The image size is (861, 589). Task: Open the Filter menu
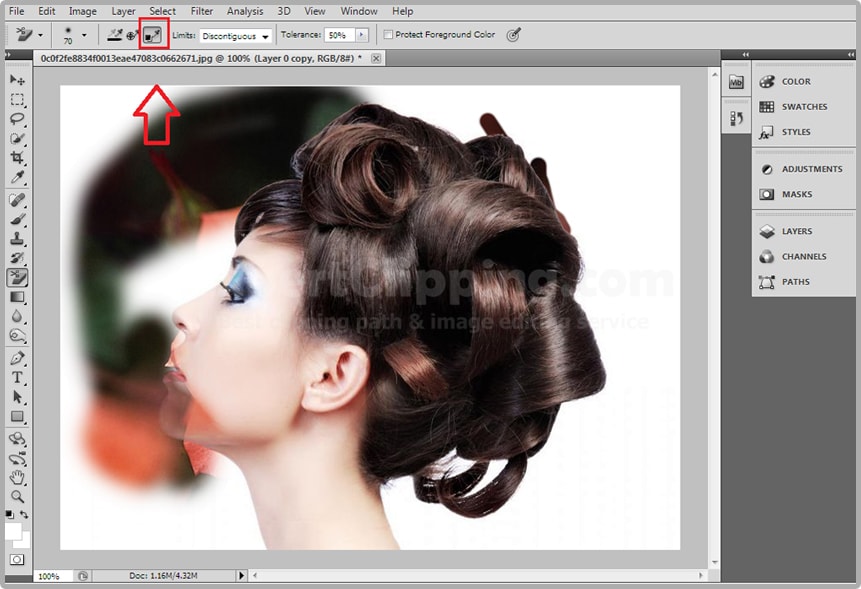(x=201, y=11)
